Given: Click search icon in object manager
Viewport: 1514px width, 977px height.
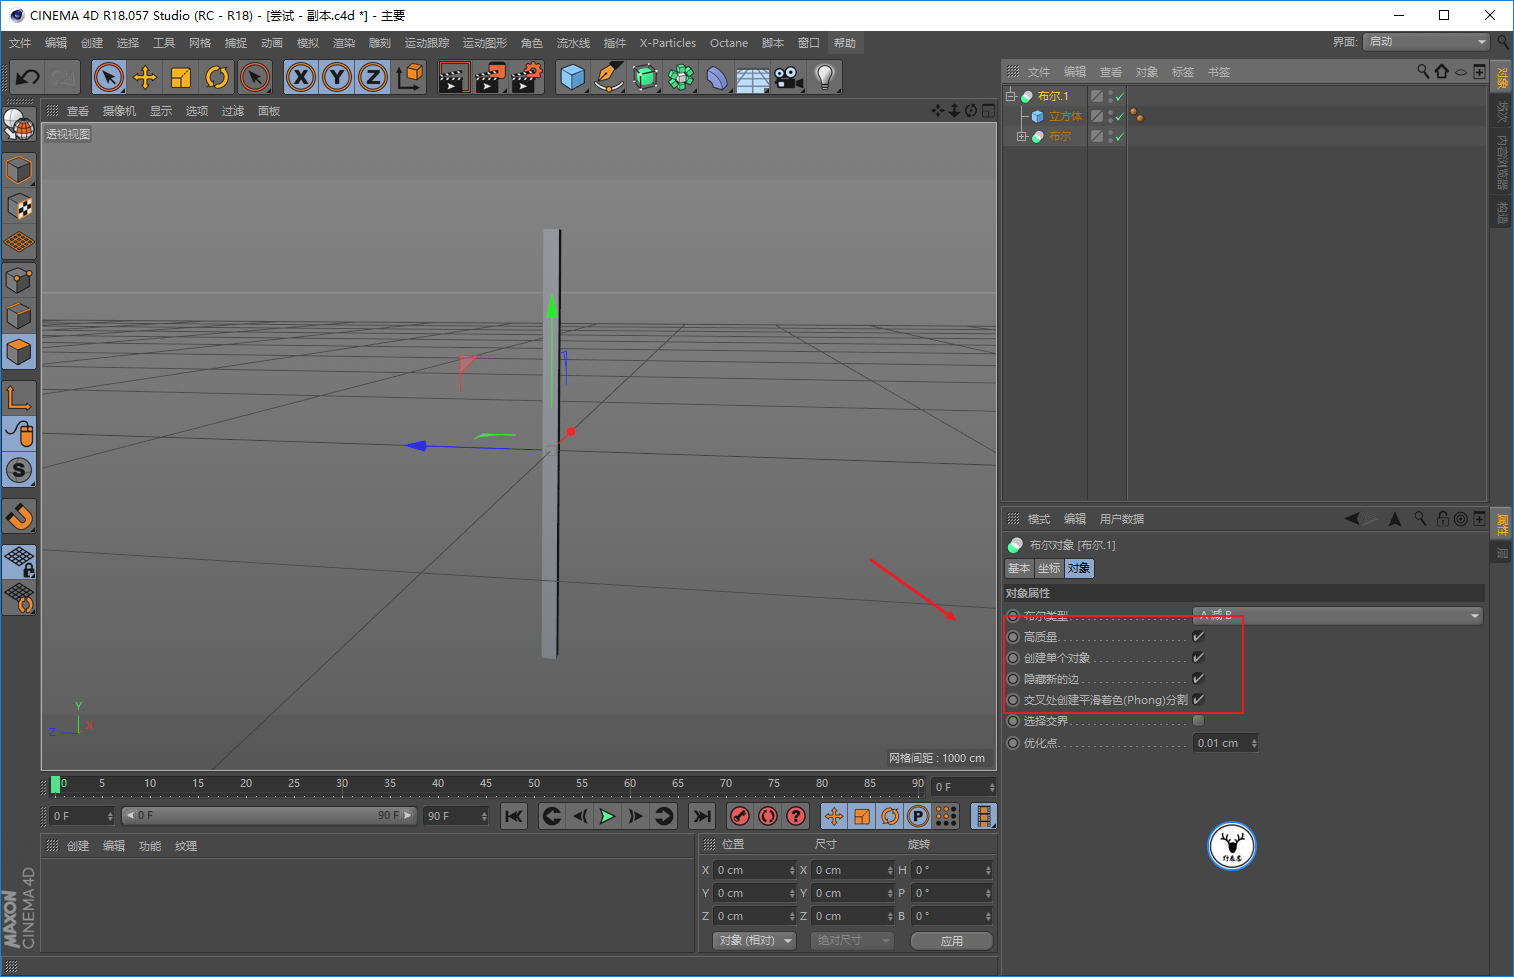Looking at the screenshot, I should [1423, 71].
